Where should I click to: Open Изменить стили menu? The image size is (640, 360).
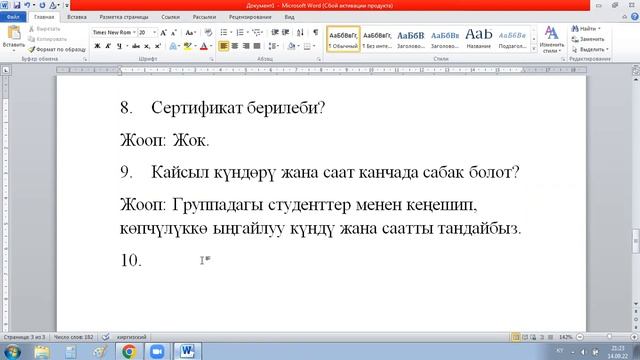point(551,40)
